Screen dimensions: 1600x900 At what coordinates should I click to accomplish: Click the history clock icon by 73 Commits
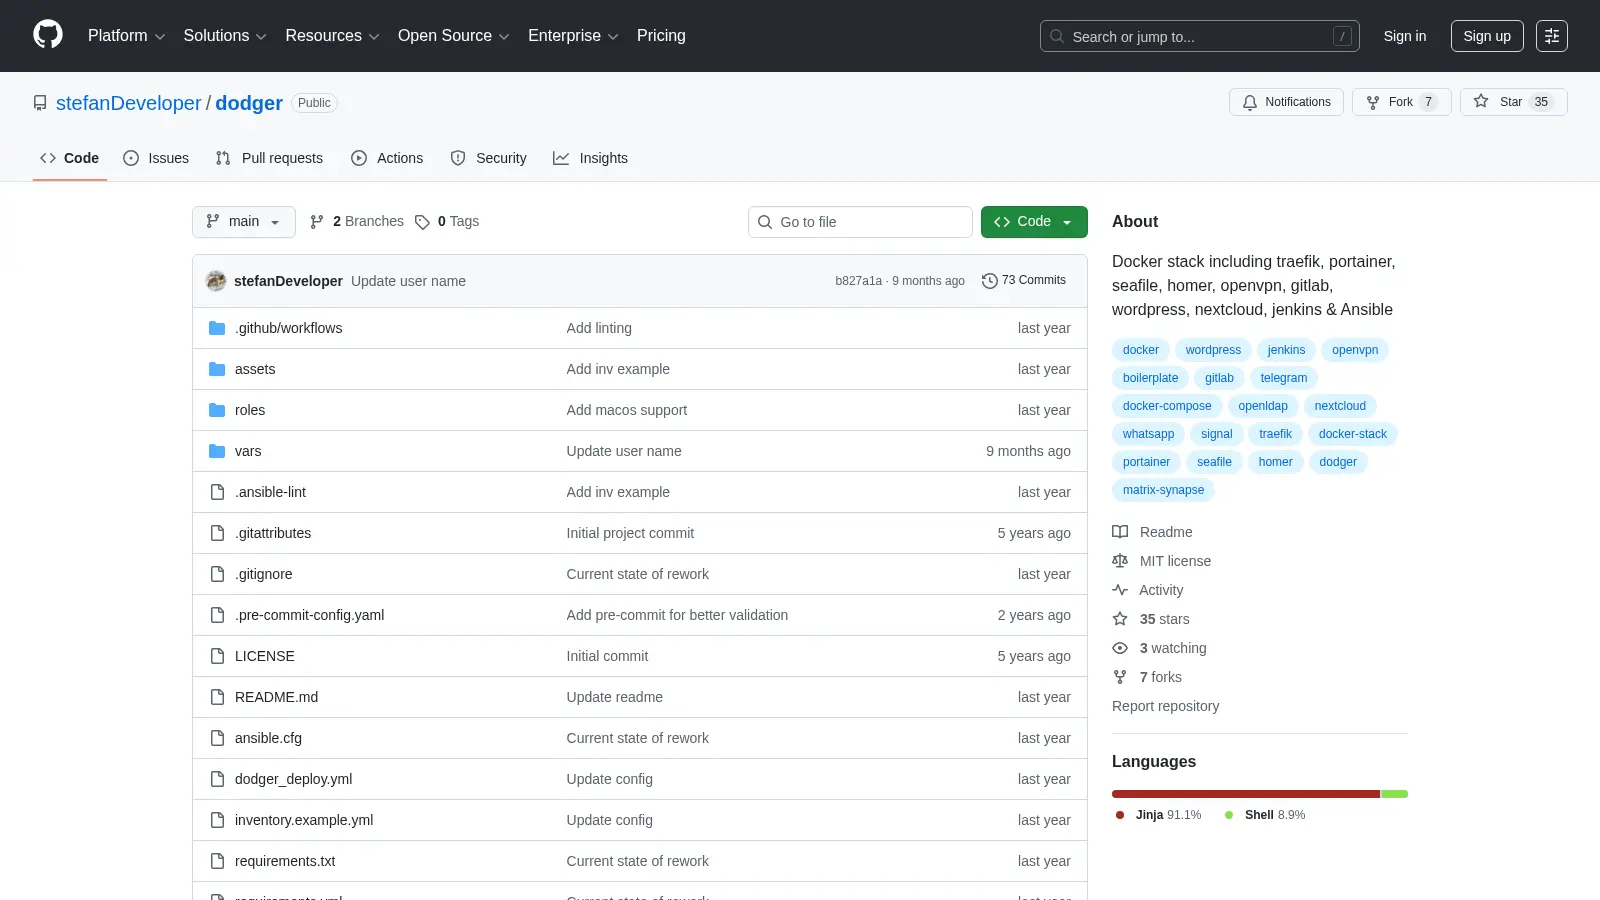click(x=990, y=281)
